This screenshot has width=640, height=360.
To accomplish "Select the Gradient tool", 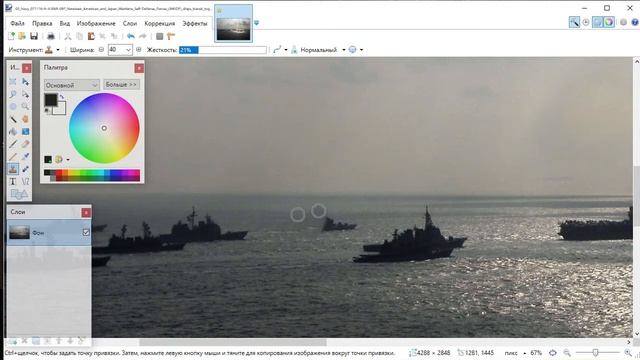I will (25, 131).
